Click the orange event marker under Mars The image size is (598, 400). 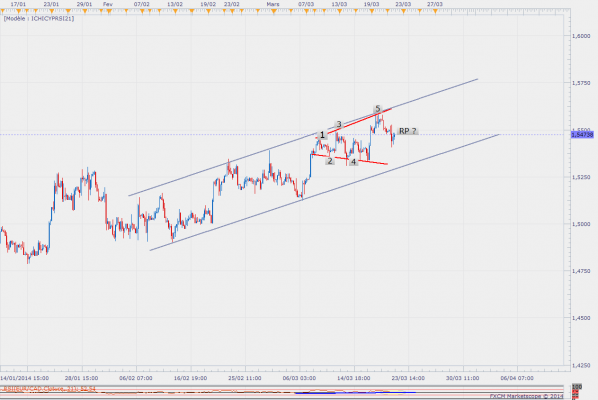(274, 12)
